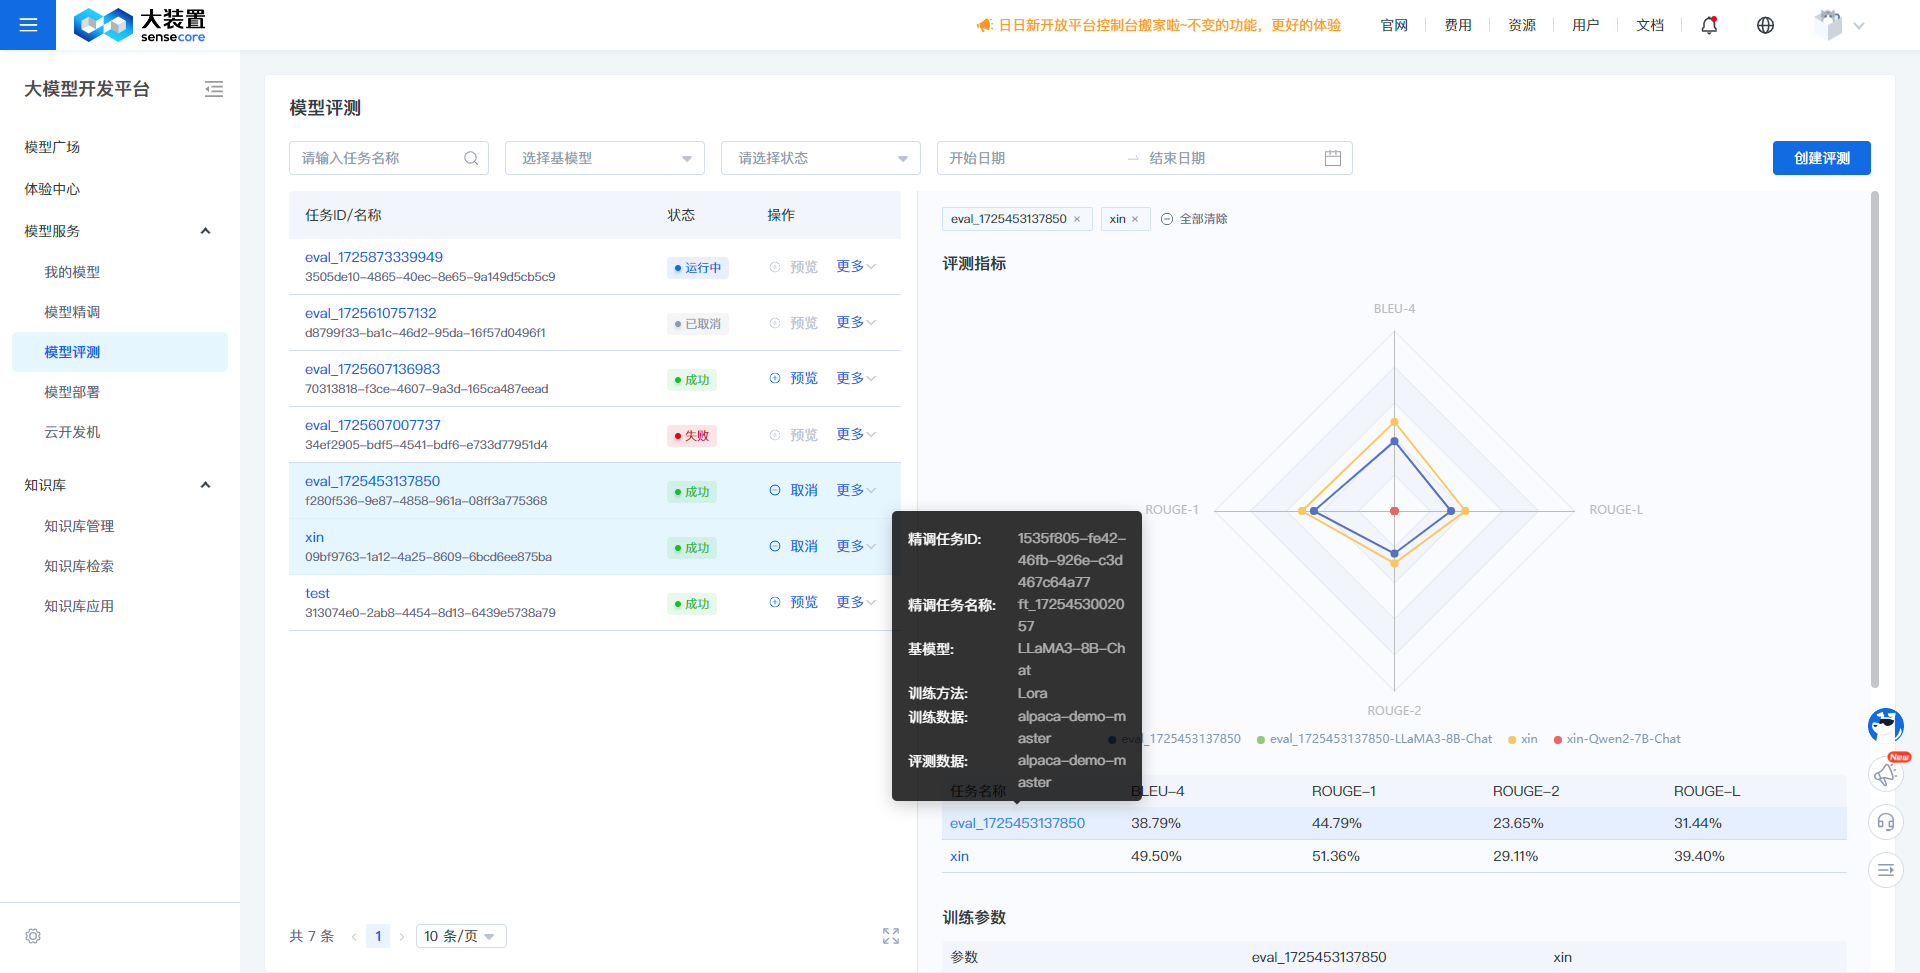Go to 模型精调

click(x=72, y=312)
